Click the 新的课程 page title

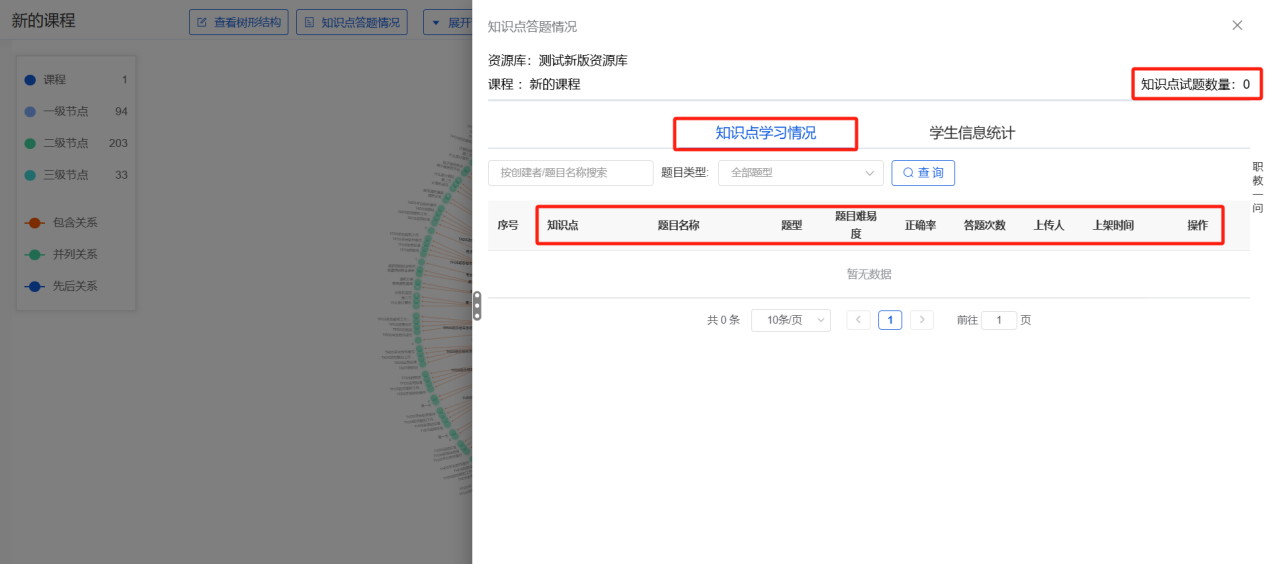pyautogui.click(x=43, y=21)
